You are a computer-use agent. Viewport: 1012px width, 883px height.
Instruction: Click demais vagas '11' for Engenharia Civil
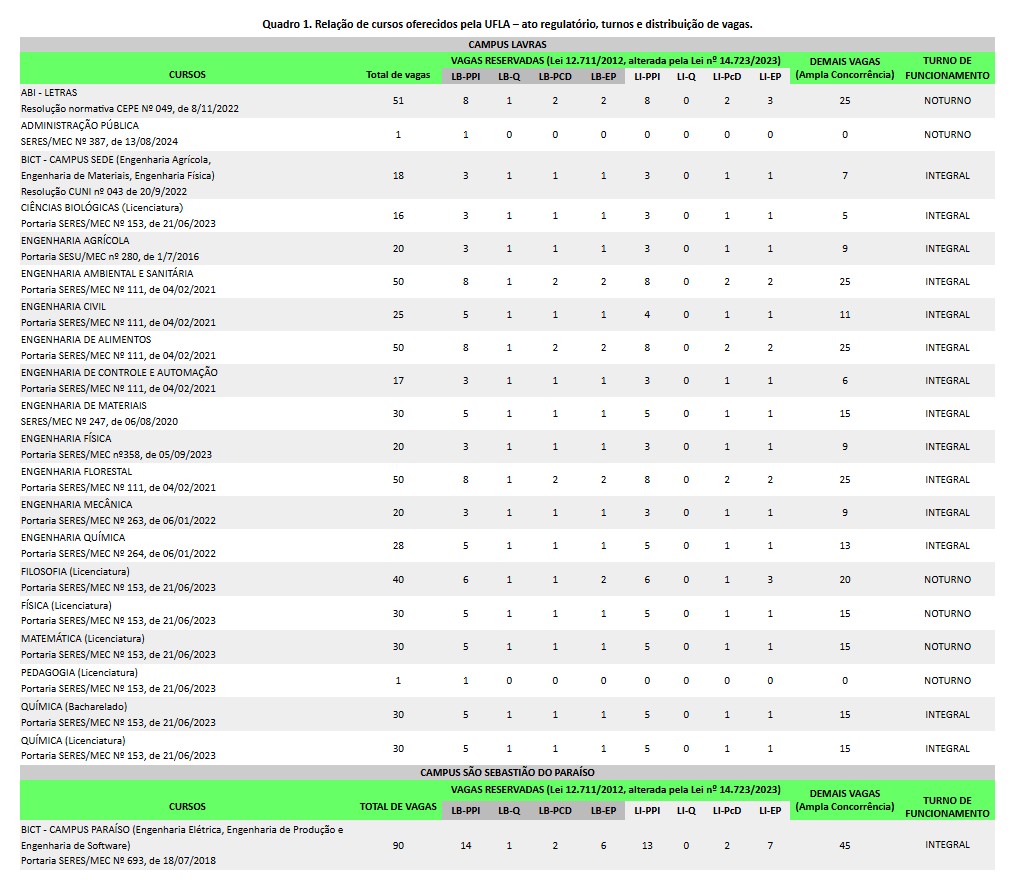pyautogui.click(x=845, y=314)
